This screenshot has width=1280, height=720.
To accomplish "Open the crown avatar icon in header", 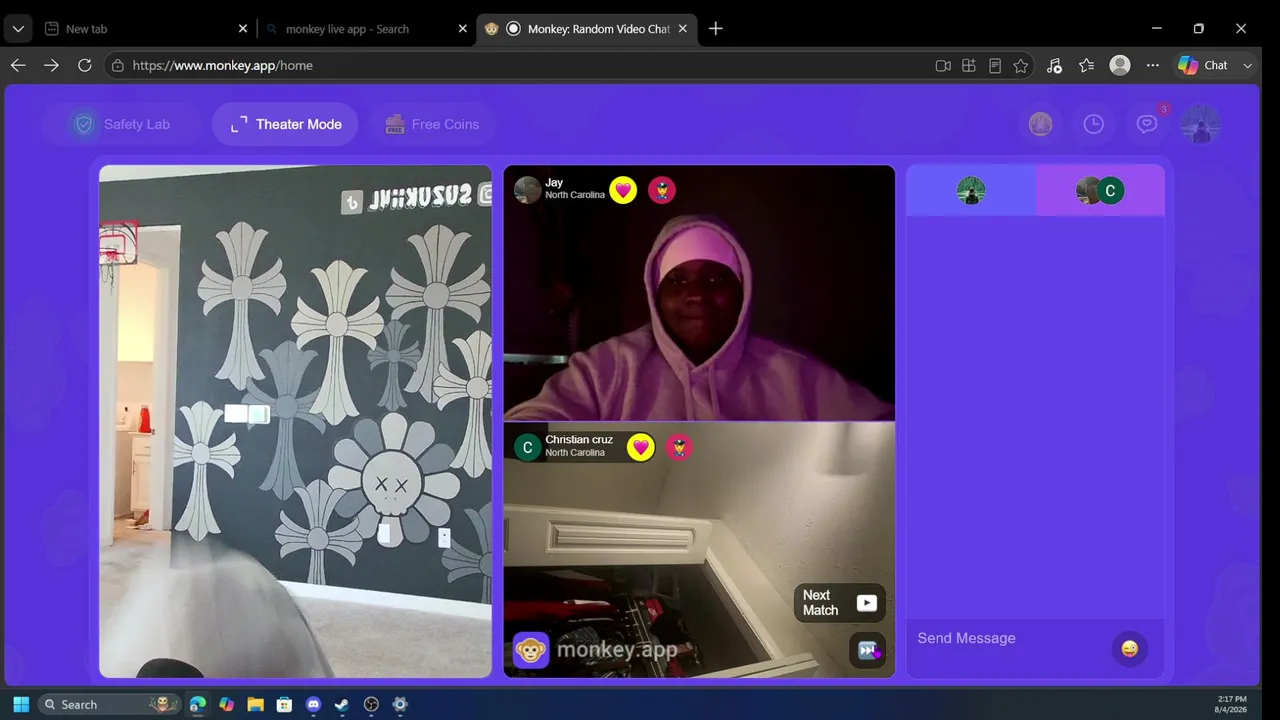I will pyautogui.click(x=1041, y=124).
